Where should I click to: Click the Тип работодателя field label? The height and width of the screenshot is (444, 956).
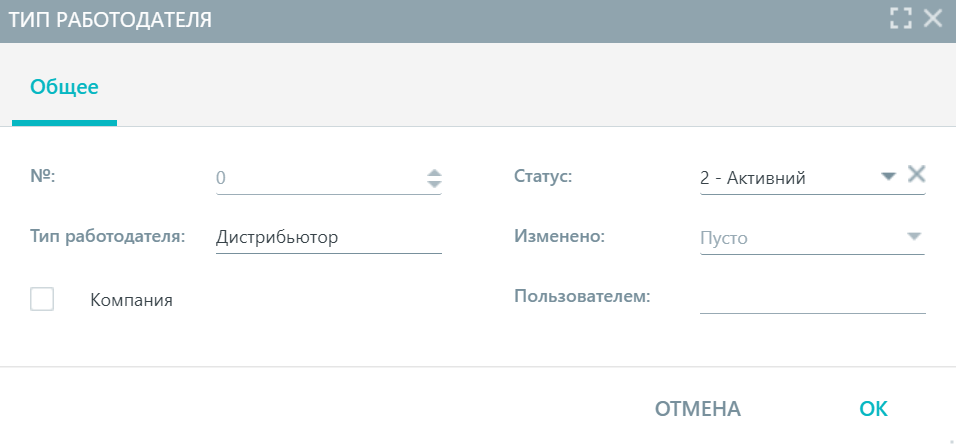(107, 237)
